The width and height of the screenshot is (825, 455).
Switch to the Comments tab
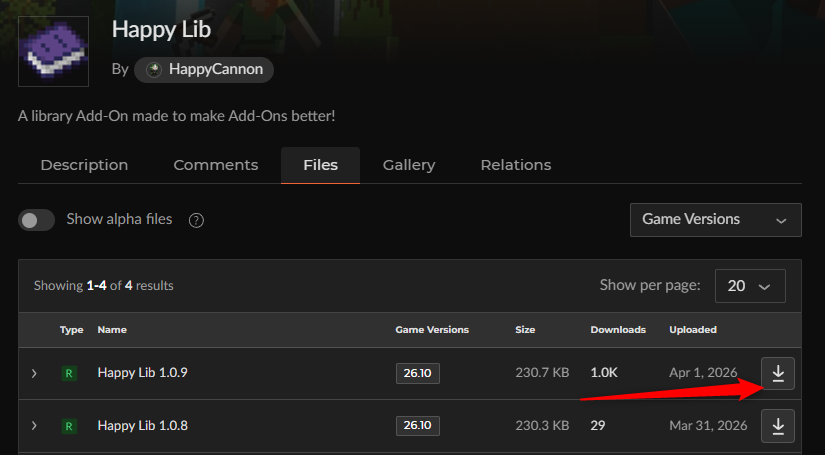tap(216, 165)
